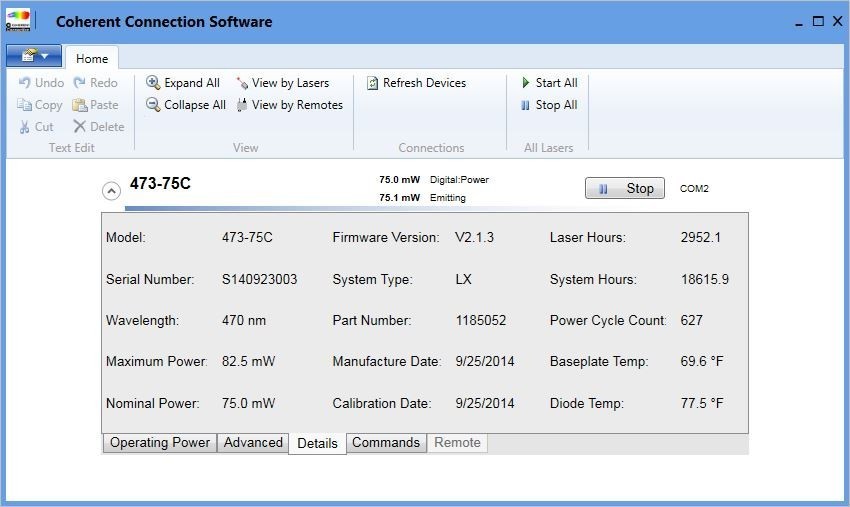Click the Cut scissors icon

(x=24, y=127)
